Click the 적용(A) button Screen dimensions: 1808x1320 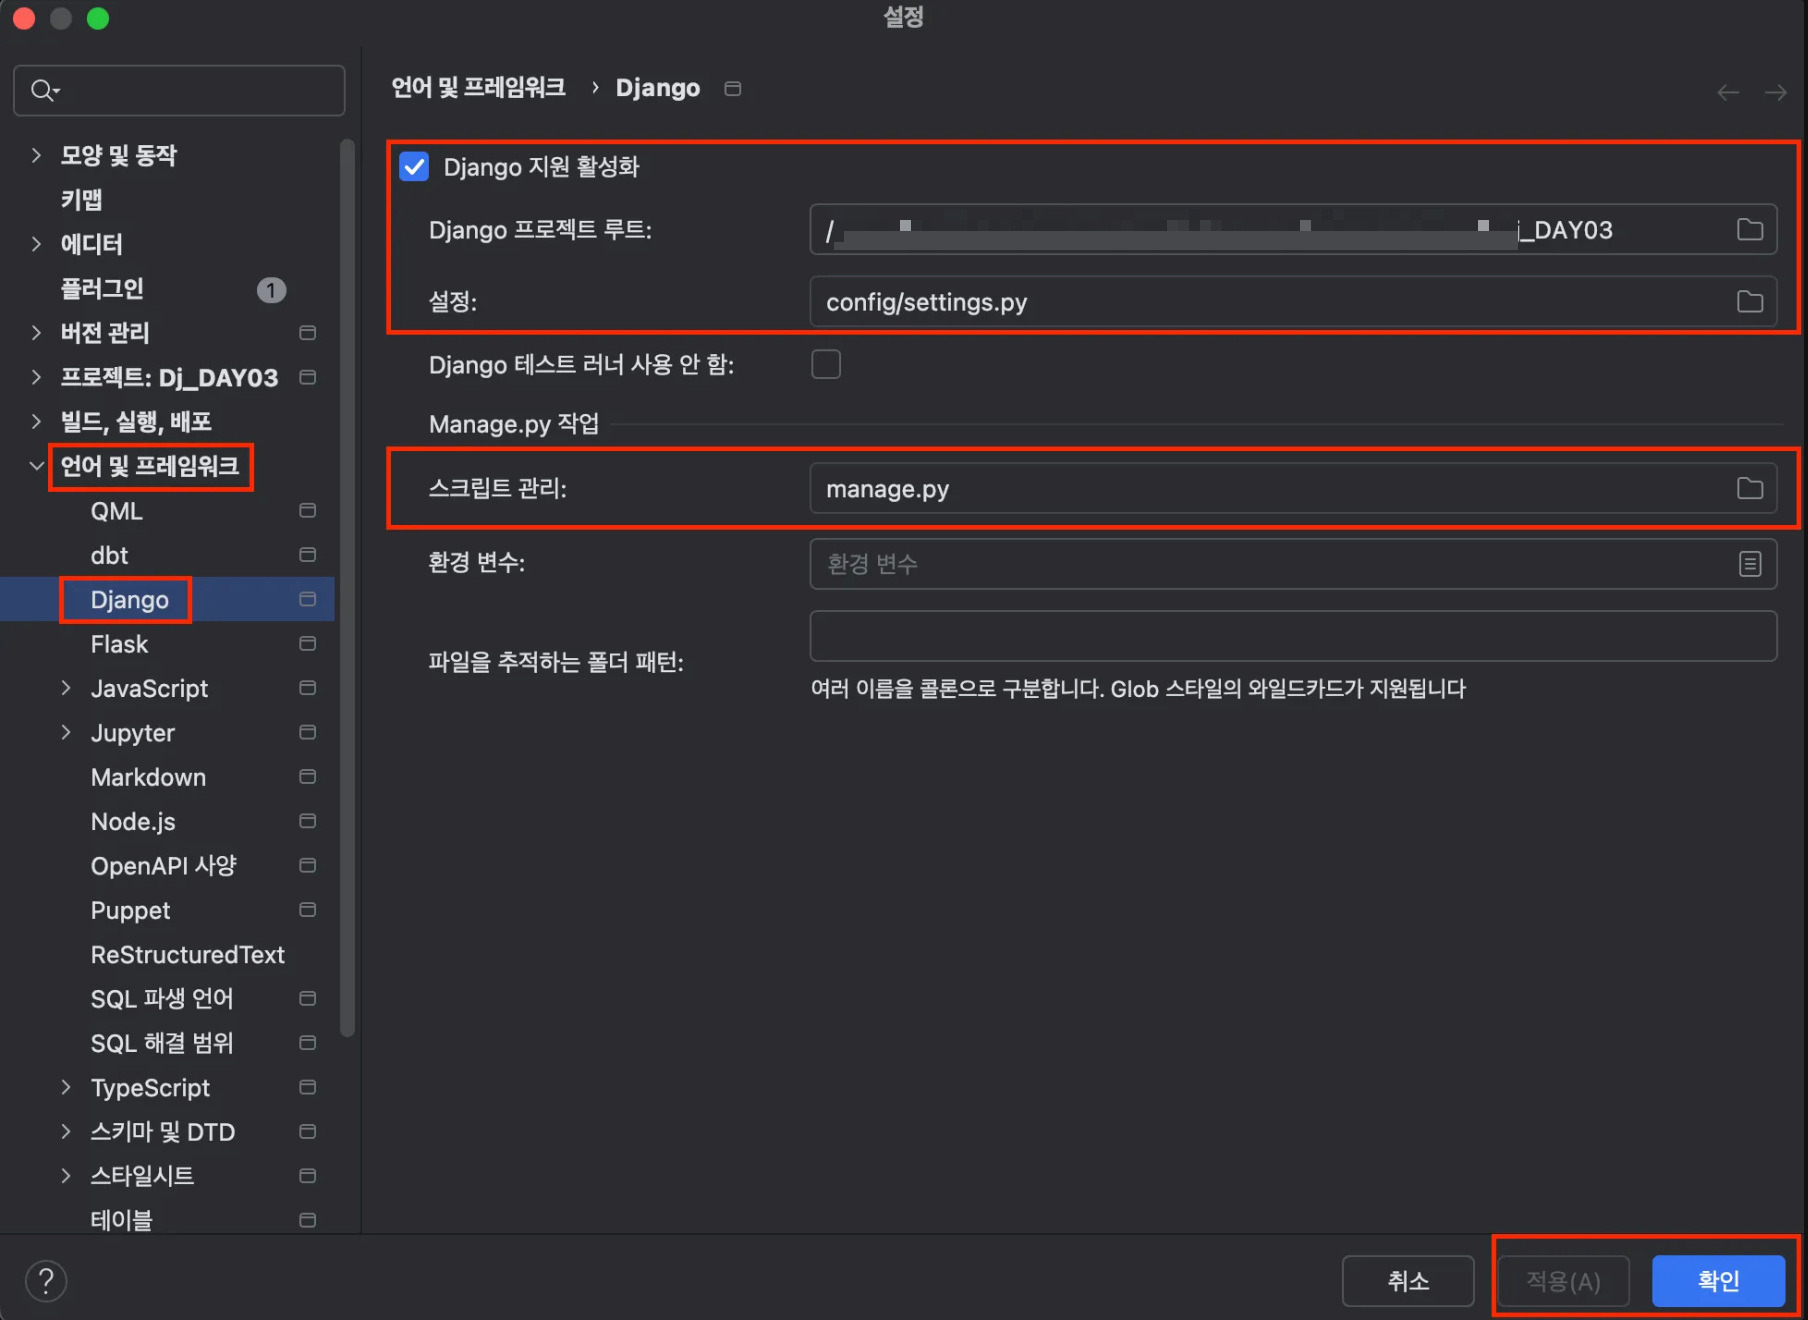click(1563, 1281)
